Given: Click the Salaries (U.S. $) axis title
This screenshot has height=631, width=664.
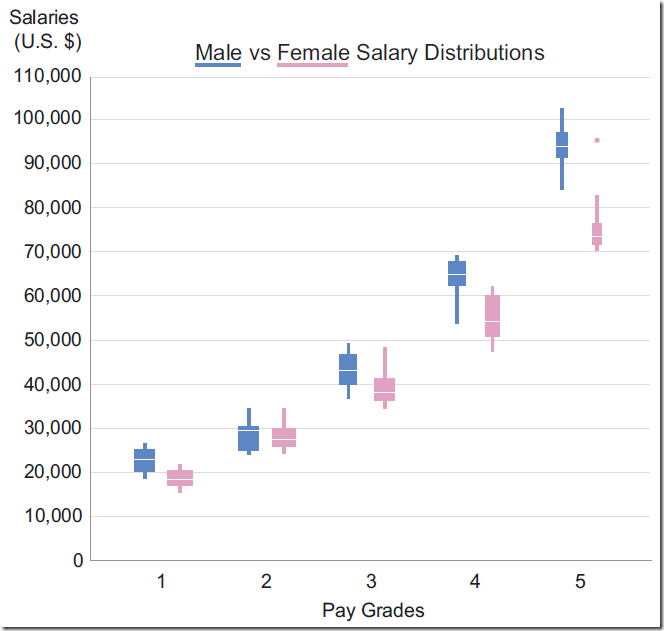Looking at the screenshot, I should [45, 30].
